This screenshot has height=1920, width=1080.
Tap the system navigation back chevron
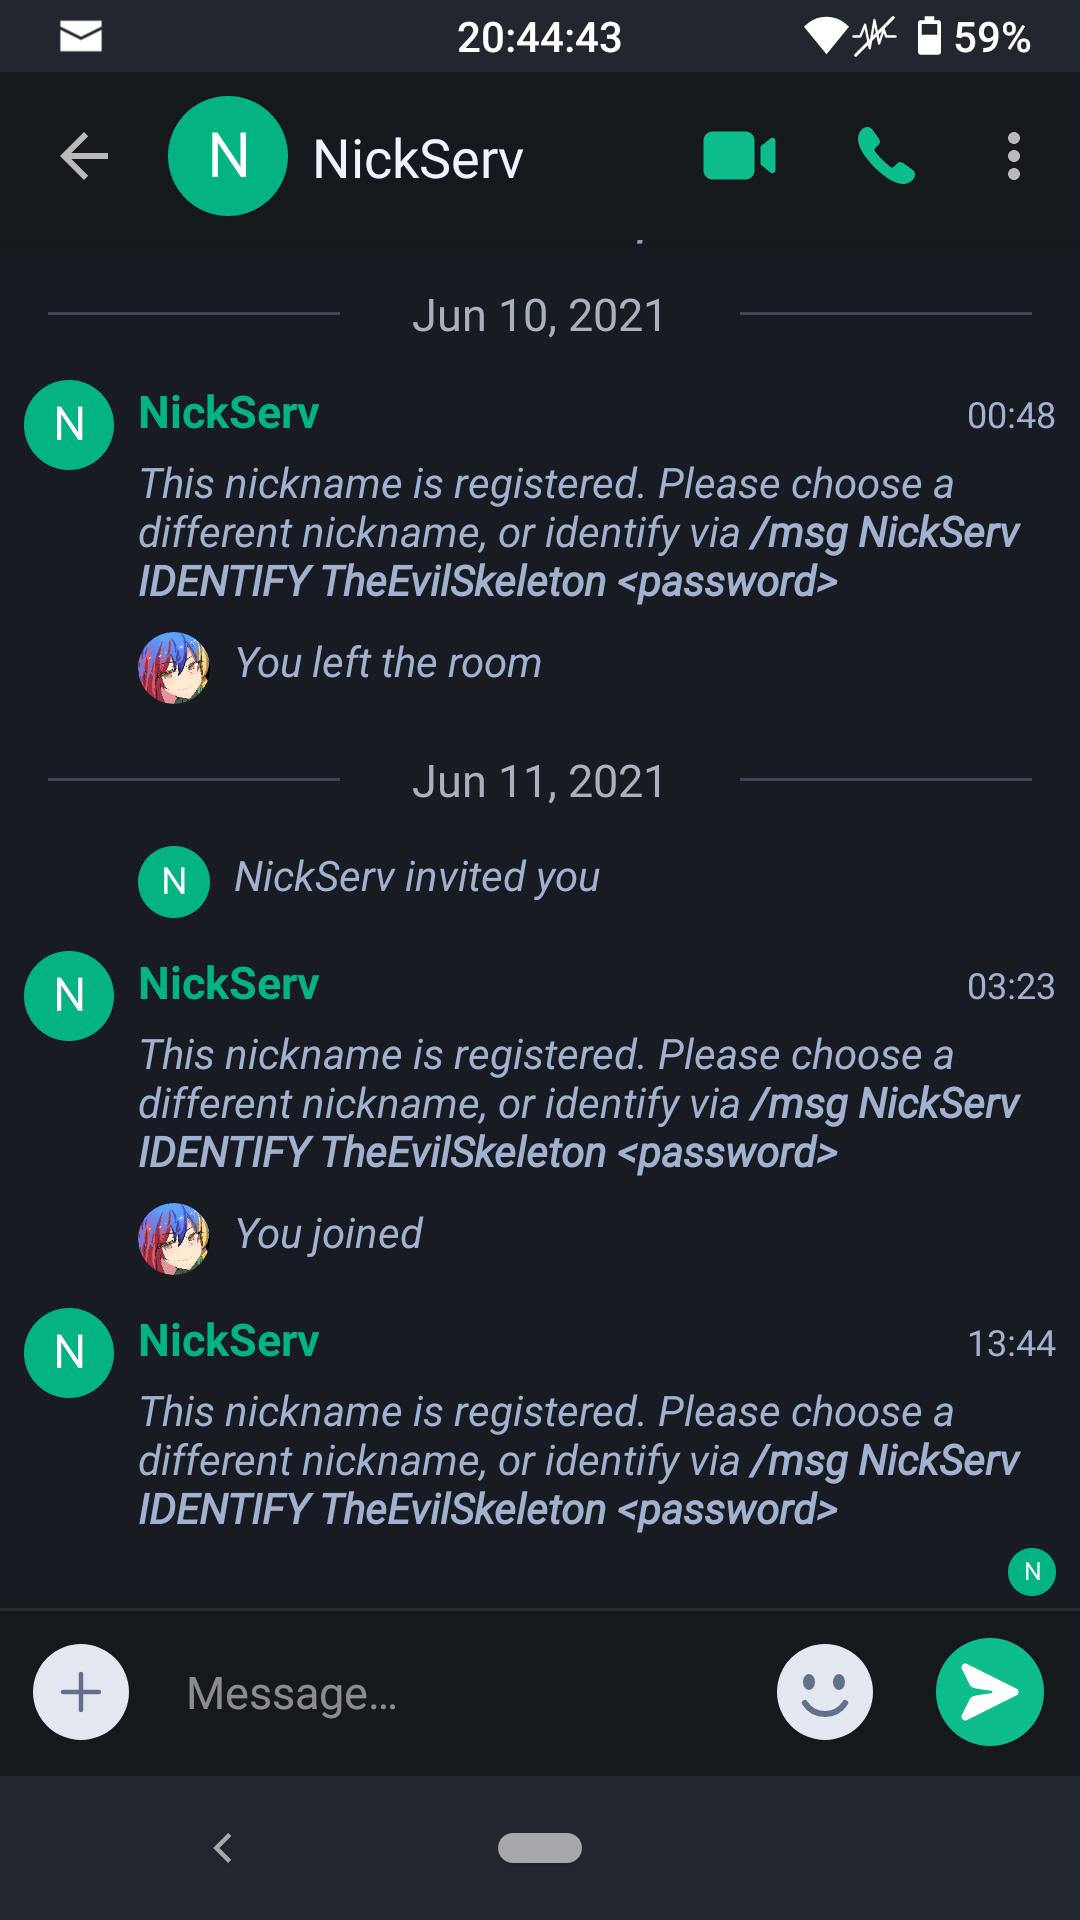[223, 1847]
